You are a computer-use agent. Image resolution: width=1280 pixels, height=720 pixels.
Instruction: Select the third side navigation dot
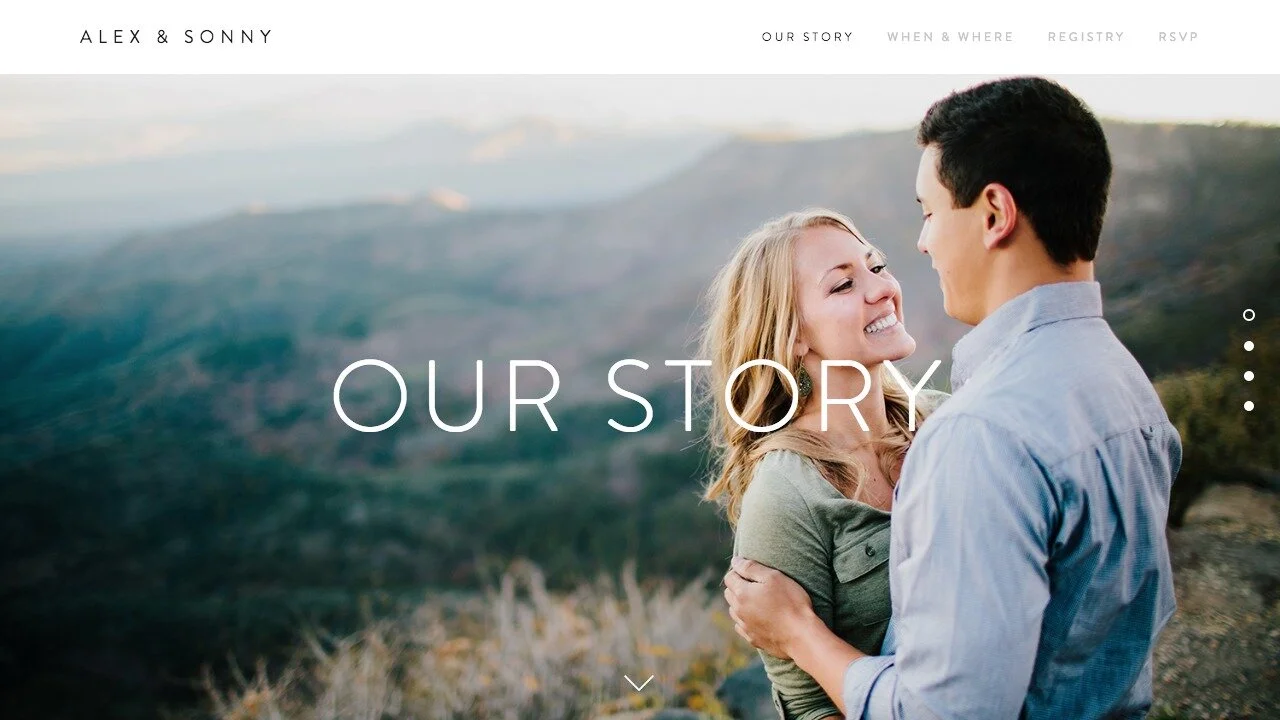point(1249,376)
